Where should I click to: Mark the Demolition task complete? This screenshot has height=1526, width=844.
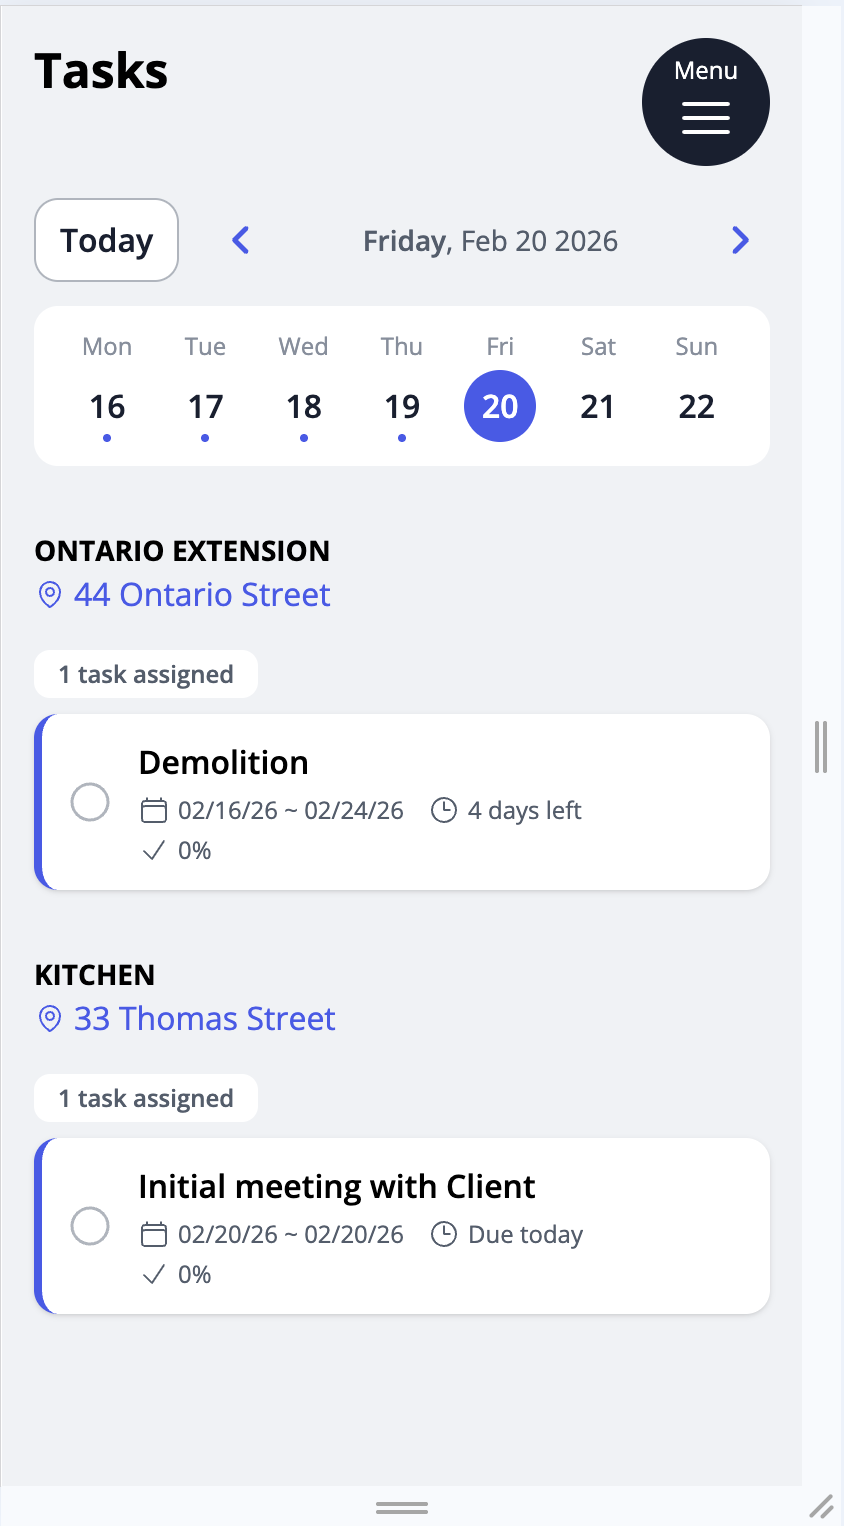pyautogui.click(x=90, y=802)
